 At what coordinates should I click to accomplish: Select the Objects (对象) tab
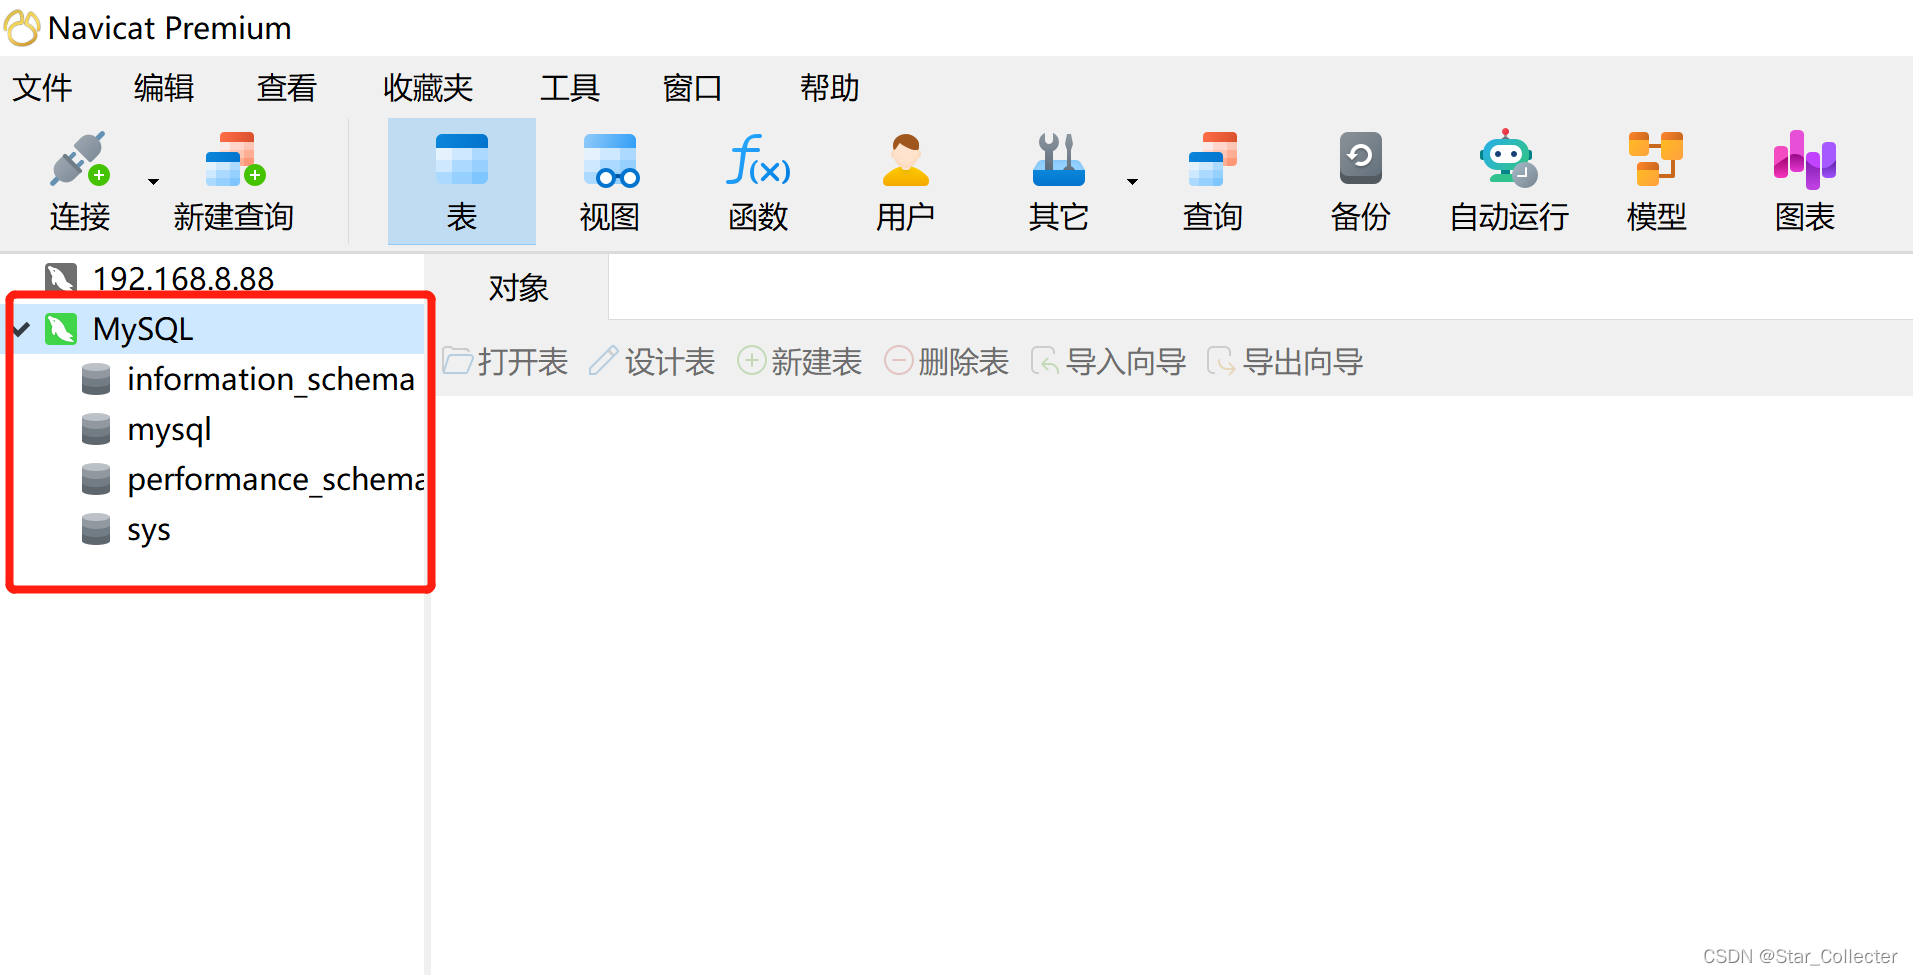[x=518, y=288]
